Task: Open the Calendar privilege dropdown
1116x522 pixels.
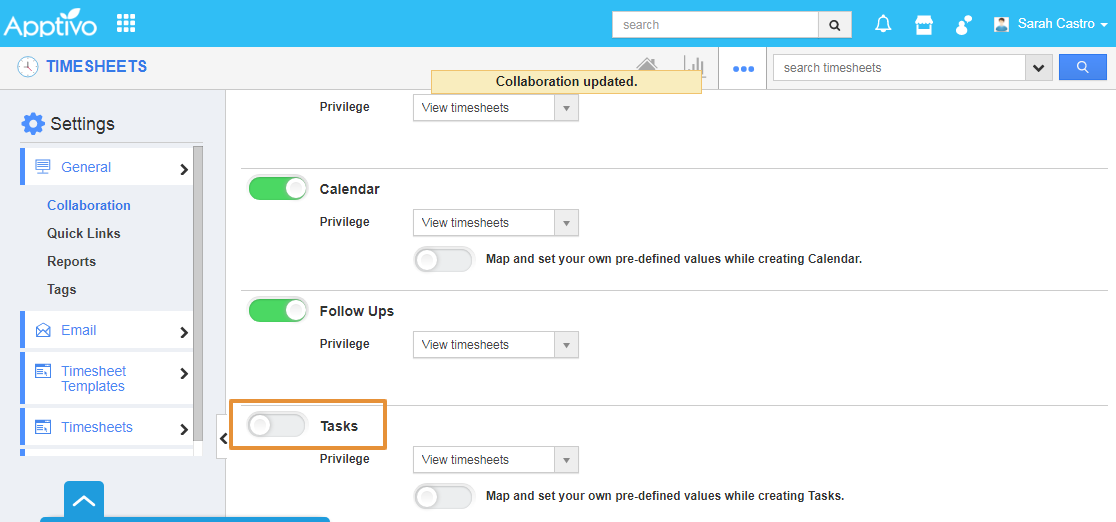Action: click(x=495, y=223)
